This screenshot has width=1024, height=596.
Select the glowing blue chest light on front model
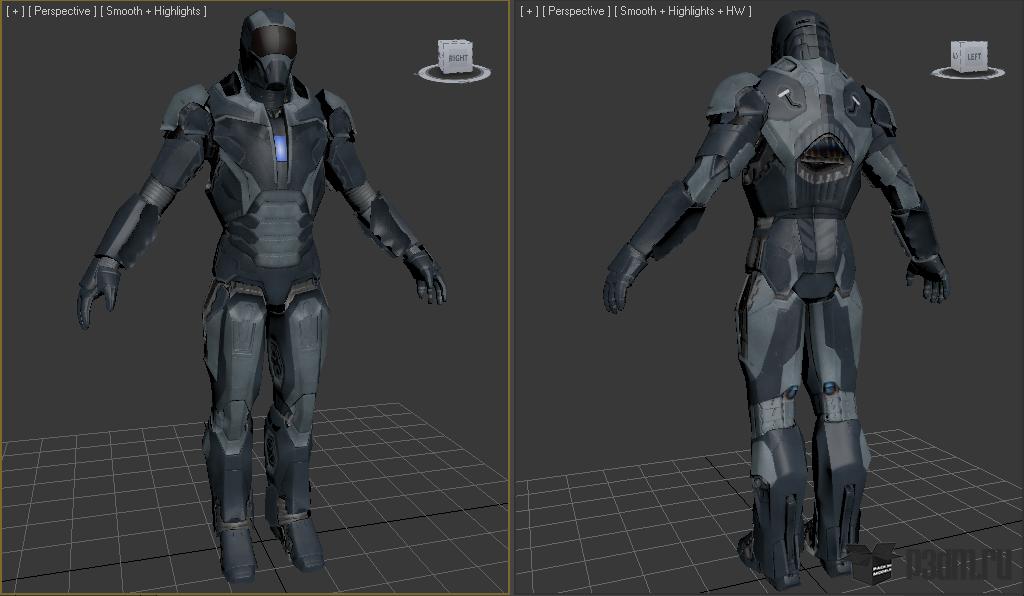coord(281,148)
